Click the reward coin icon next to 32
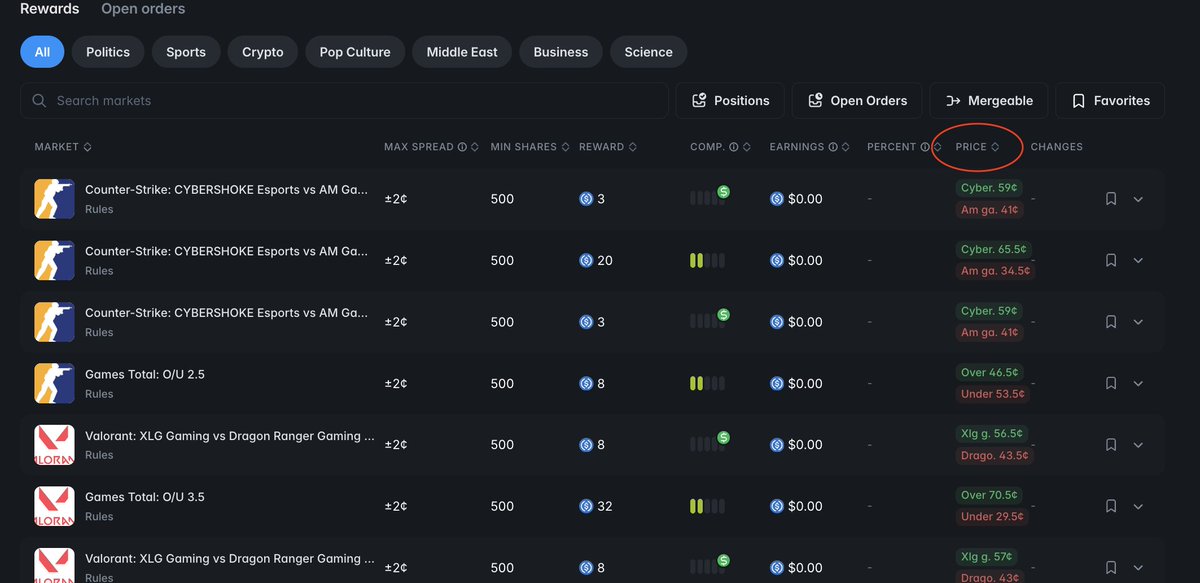 tap(586, 507)
